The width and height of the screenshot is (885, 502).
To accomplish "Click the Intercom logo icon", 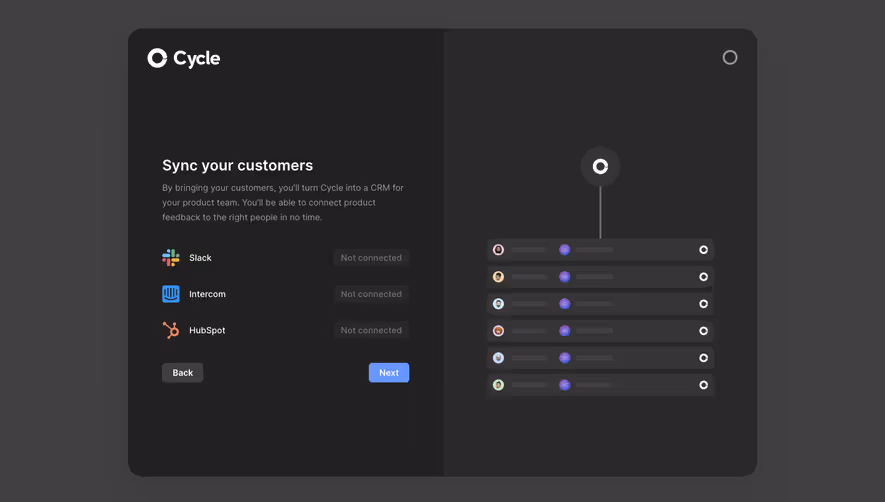I will point(171,294).
